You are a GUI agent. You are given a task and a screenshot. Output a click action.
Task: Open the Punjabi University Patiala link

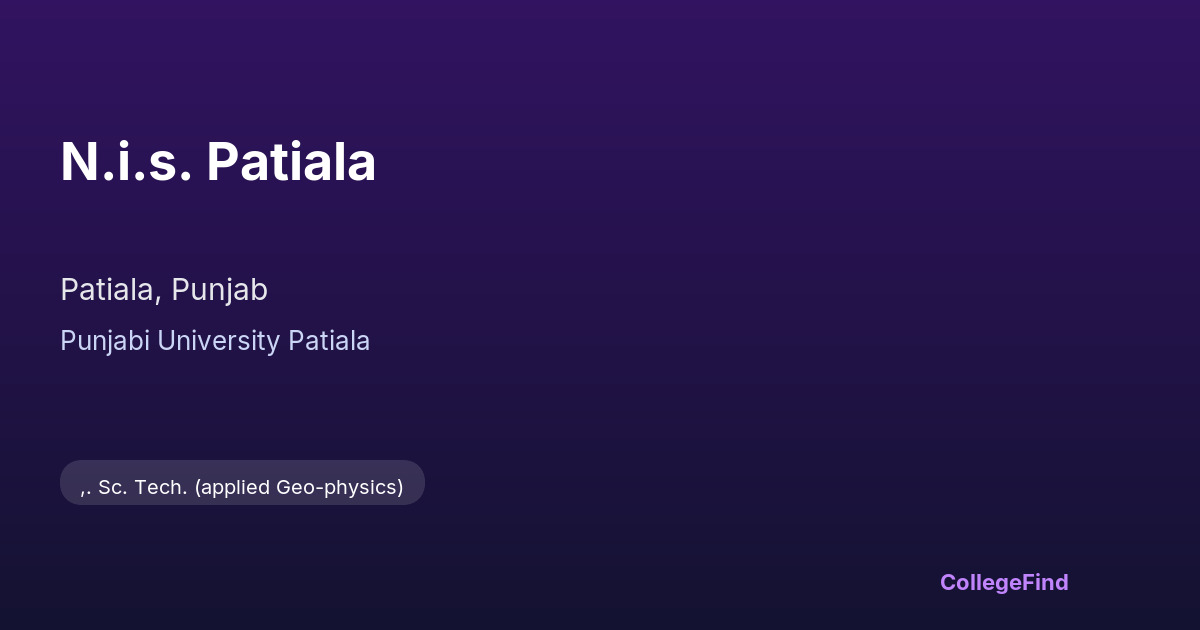(x=215, y=341)
